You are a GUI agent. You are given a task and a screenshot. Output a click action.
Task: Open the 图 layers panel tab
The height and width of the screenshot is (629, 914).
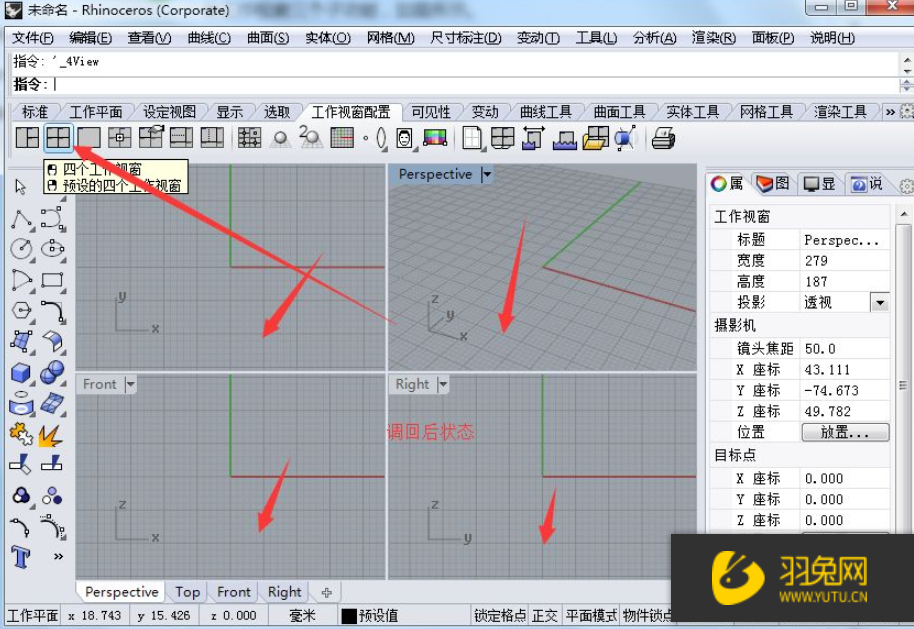(773, 184)
